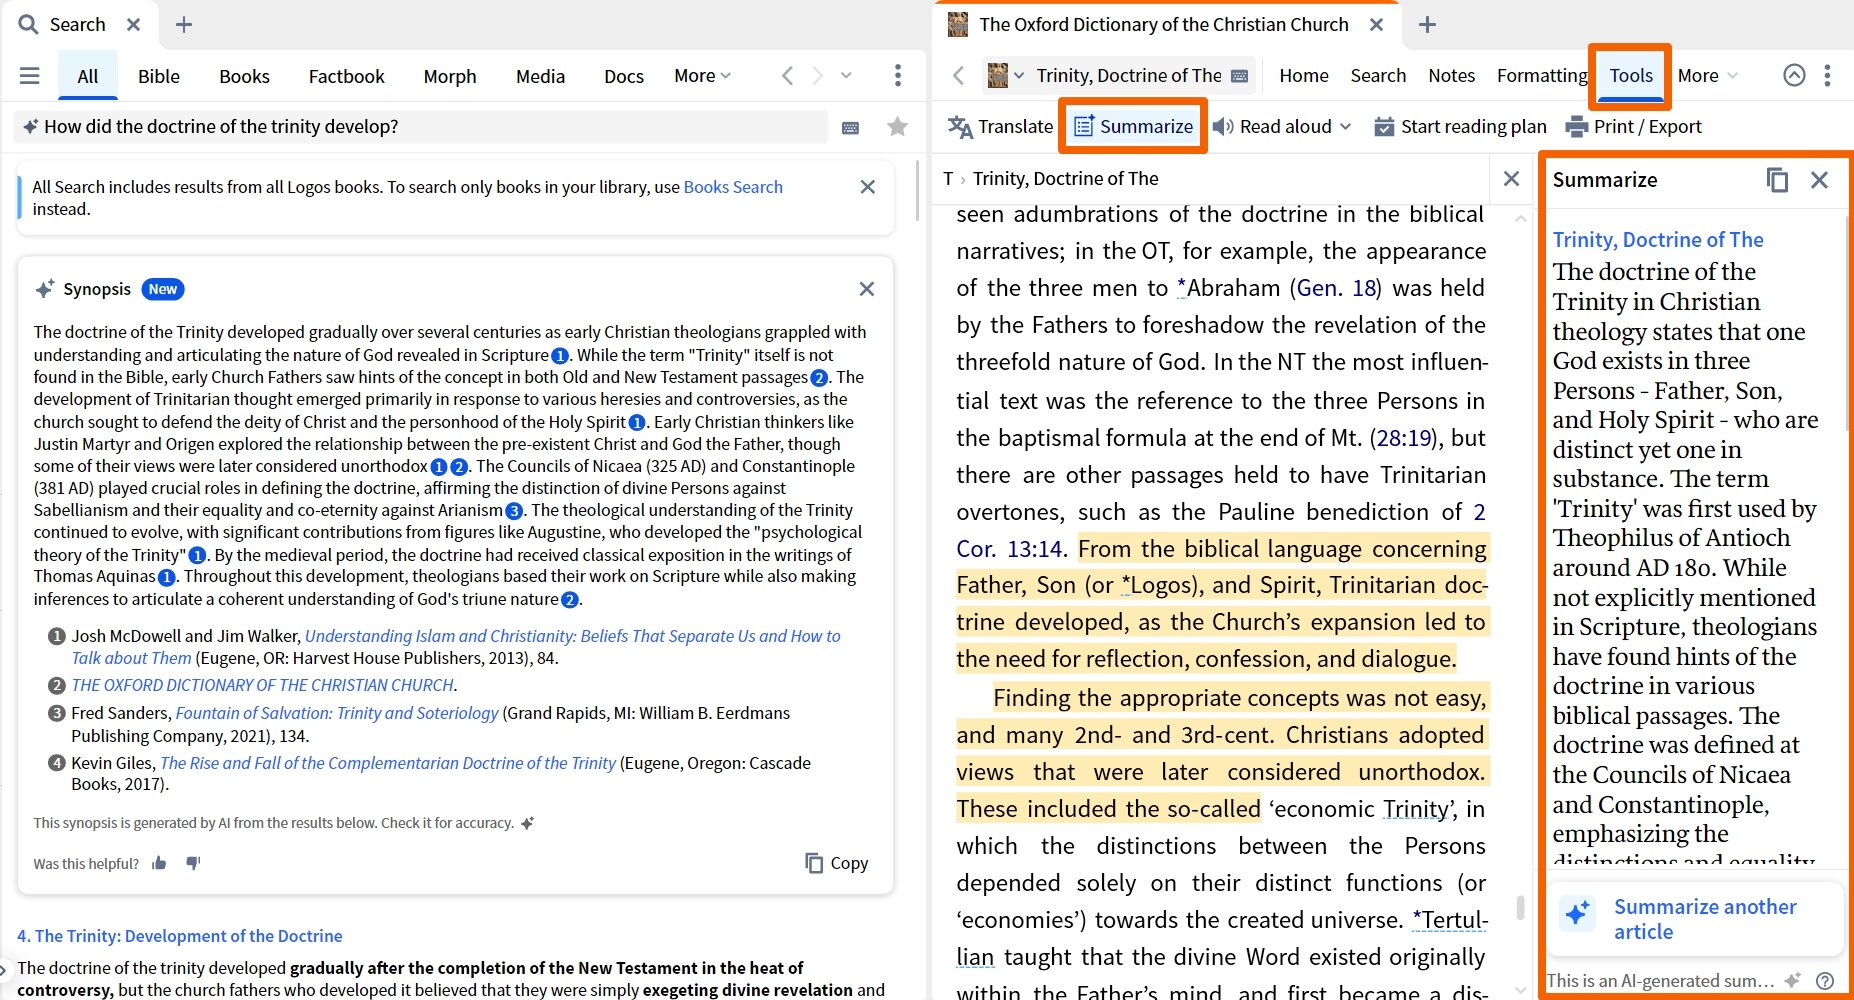Viewport: 1854px width, 1000px height.
Task: Go forward in search history
Action: (x=818, y=76)
